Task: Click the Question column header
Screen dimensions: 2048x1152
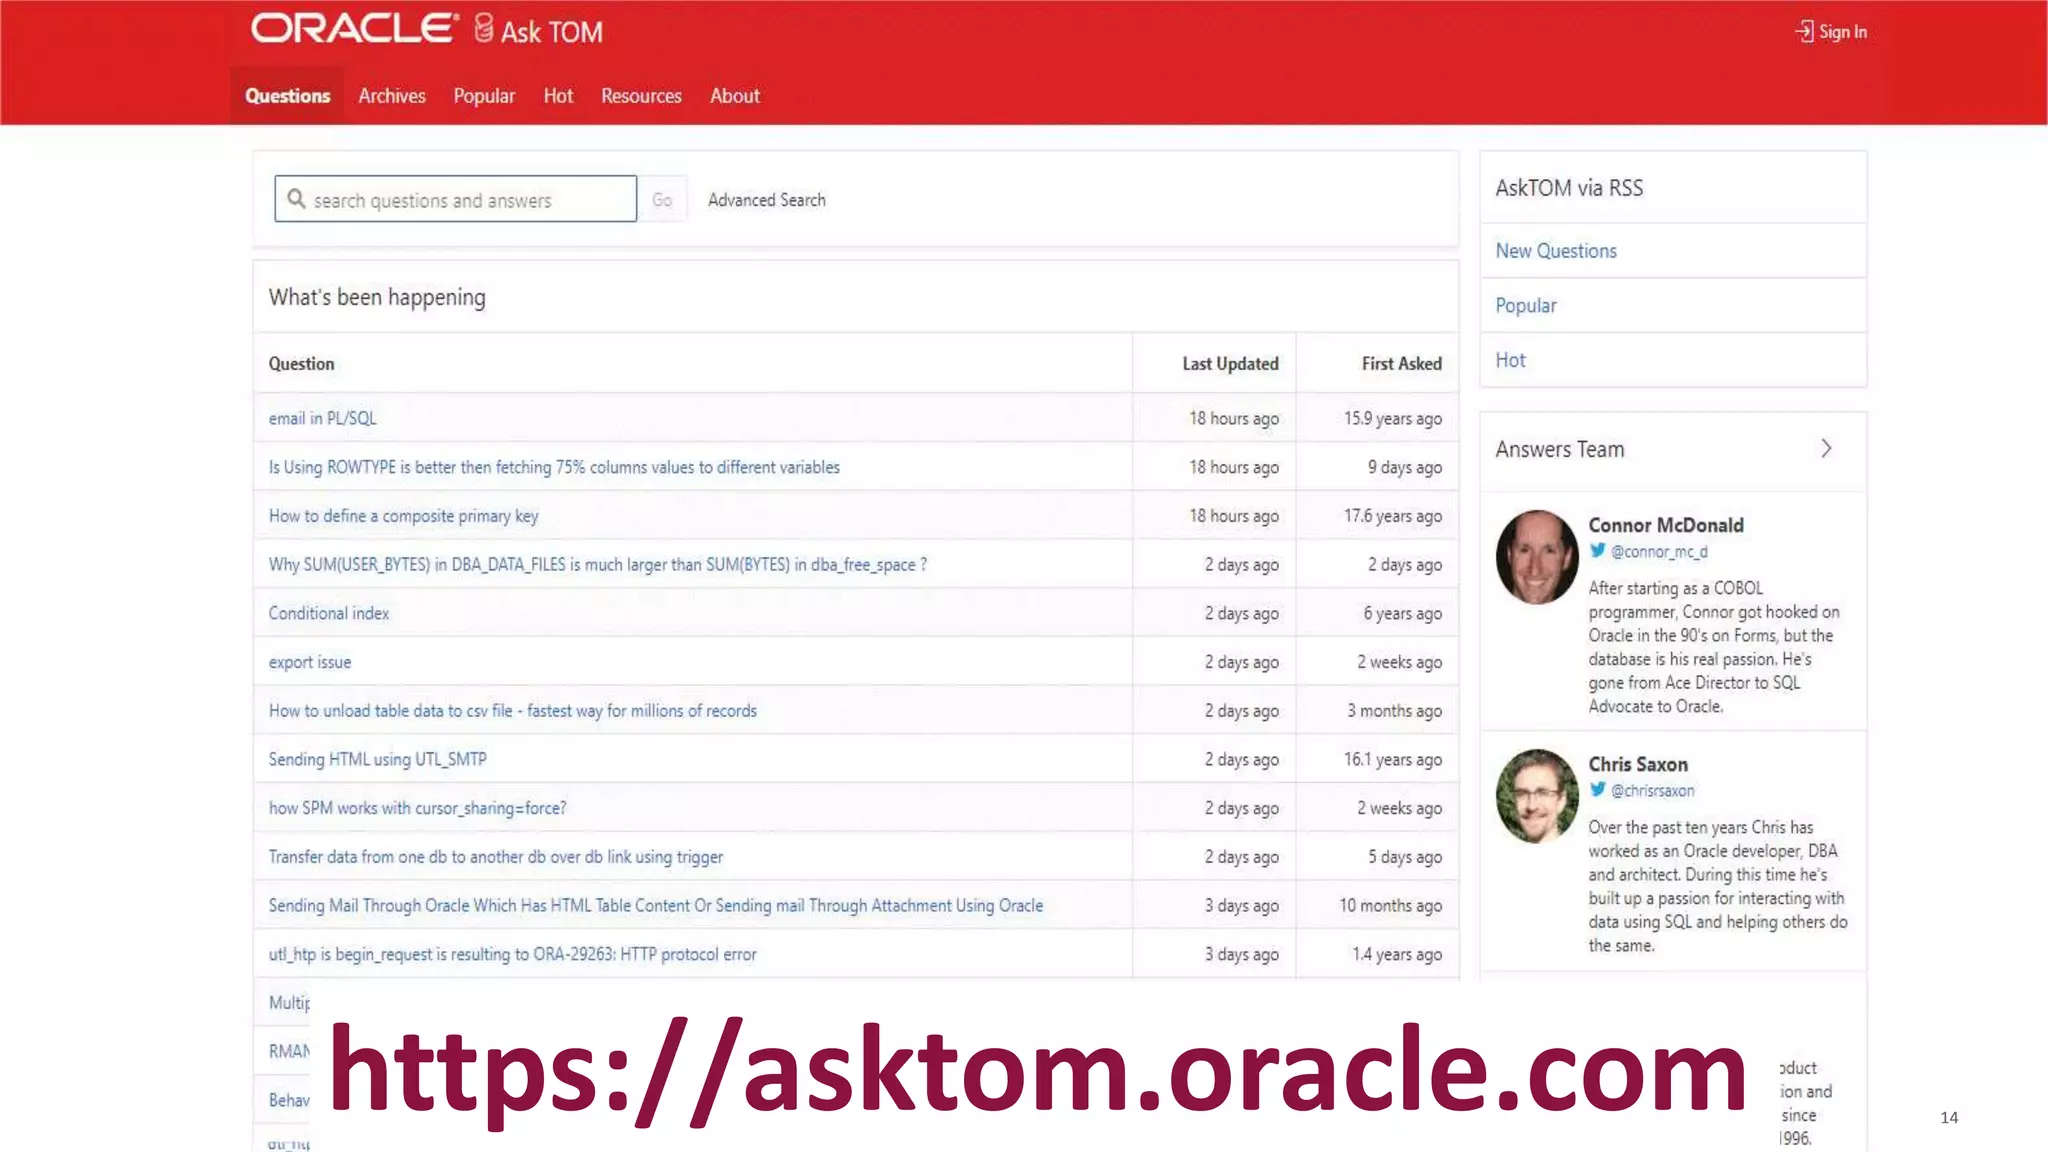Action: tap(301, 364)
